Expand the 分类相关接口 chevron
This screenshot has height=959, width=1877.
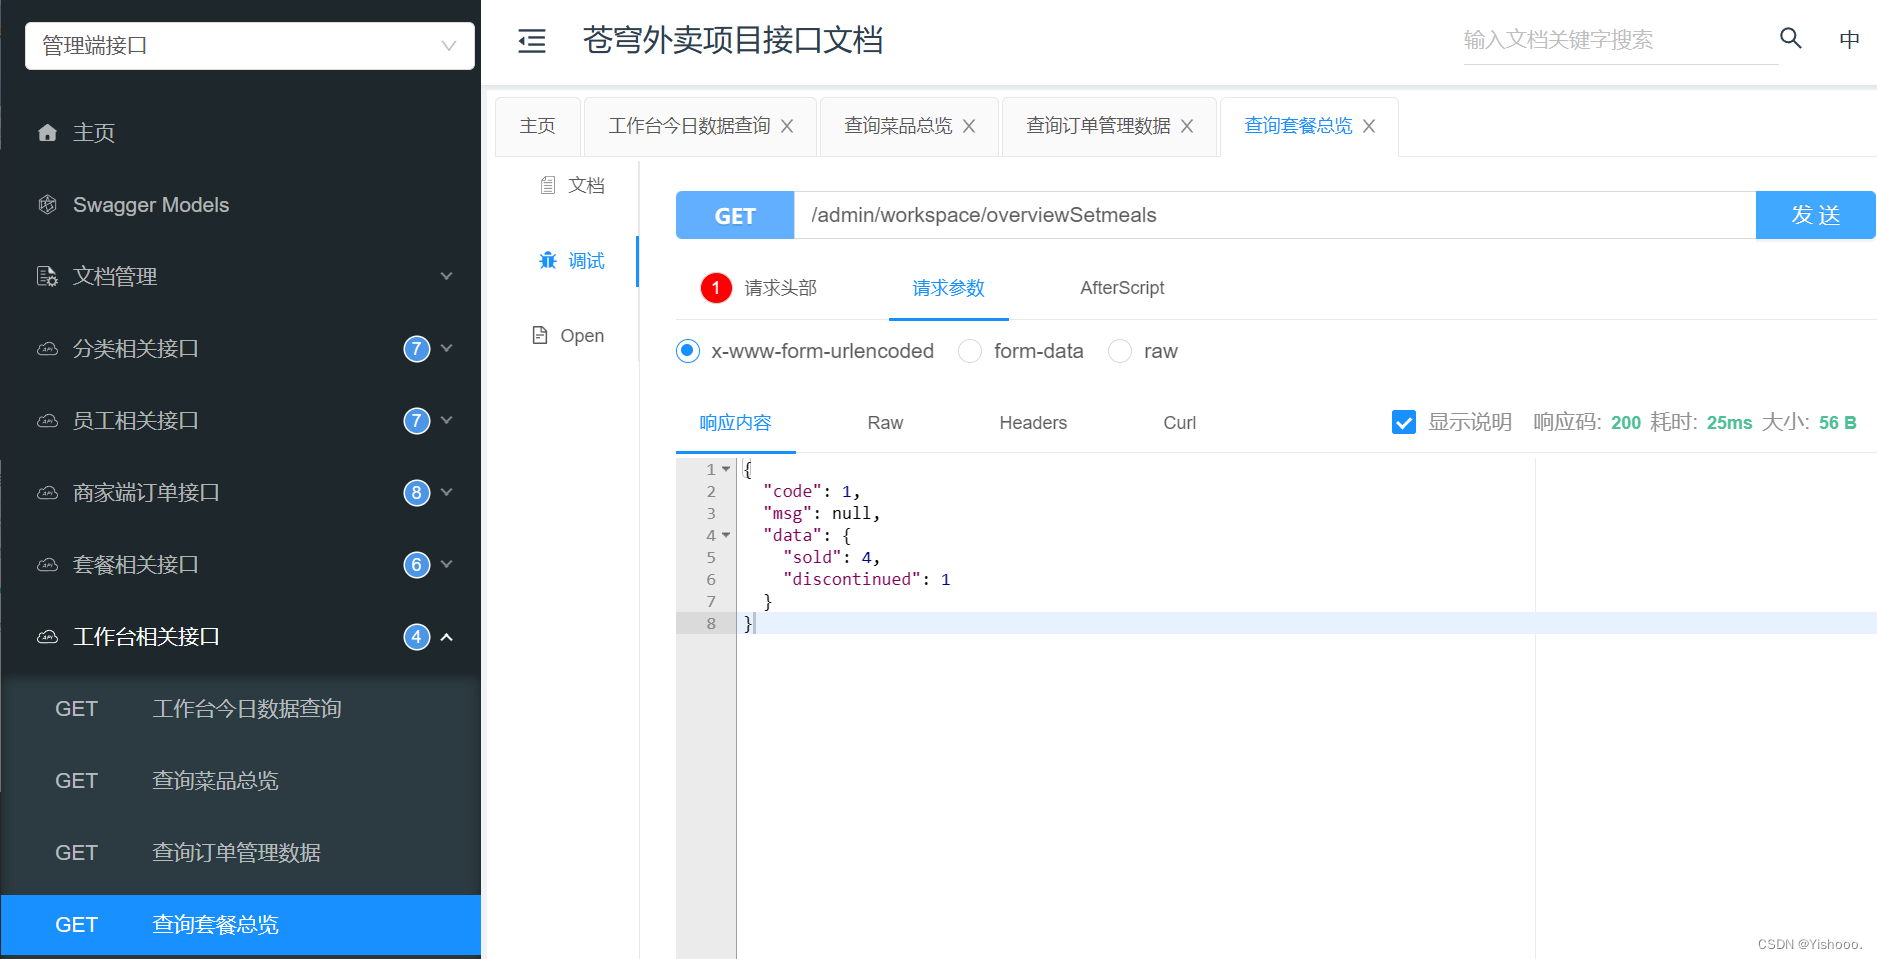[x=447, y=348]
